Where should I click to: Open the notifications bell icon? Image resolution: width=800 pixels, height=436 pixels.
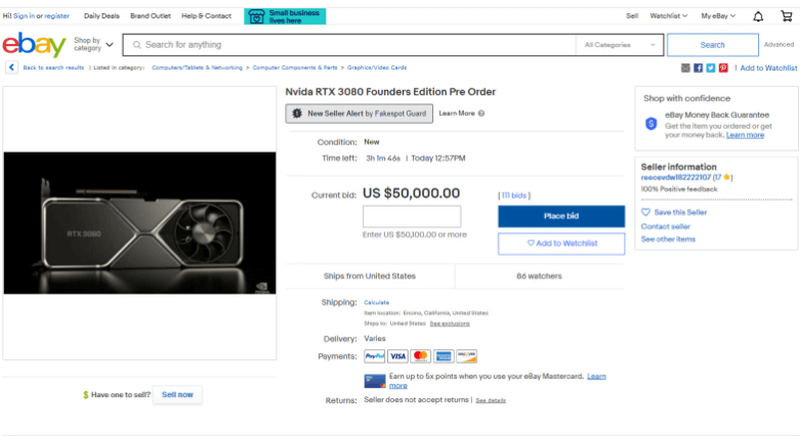758,16
